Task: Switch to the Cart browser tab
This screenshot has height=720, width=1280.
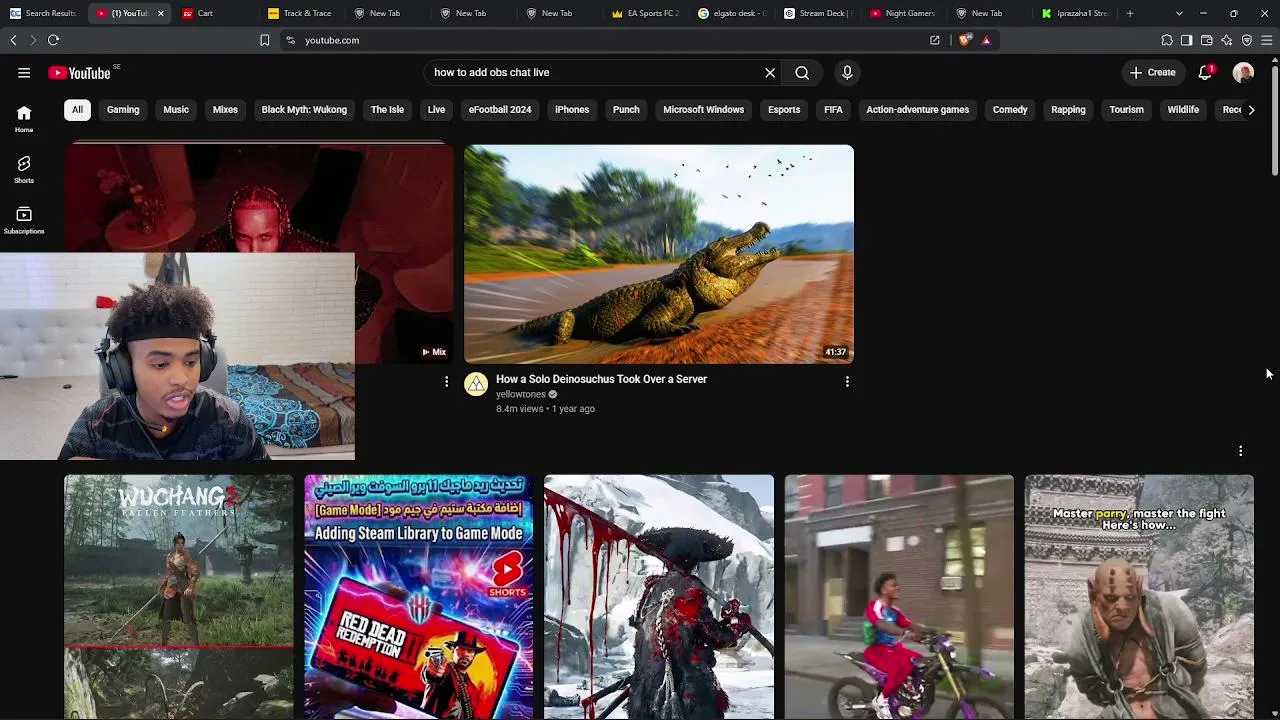Action: tap(215, 13)
